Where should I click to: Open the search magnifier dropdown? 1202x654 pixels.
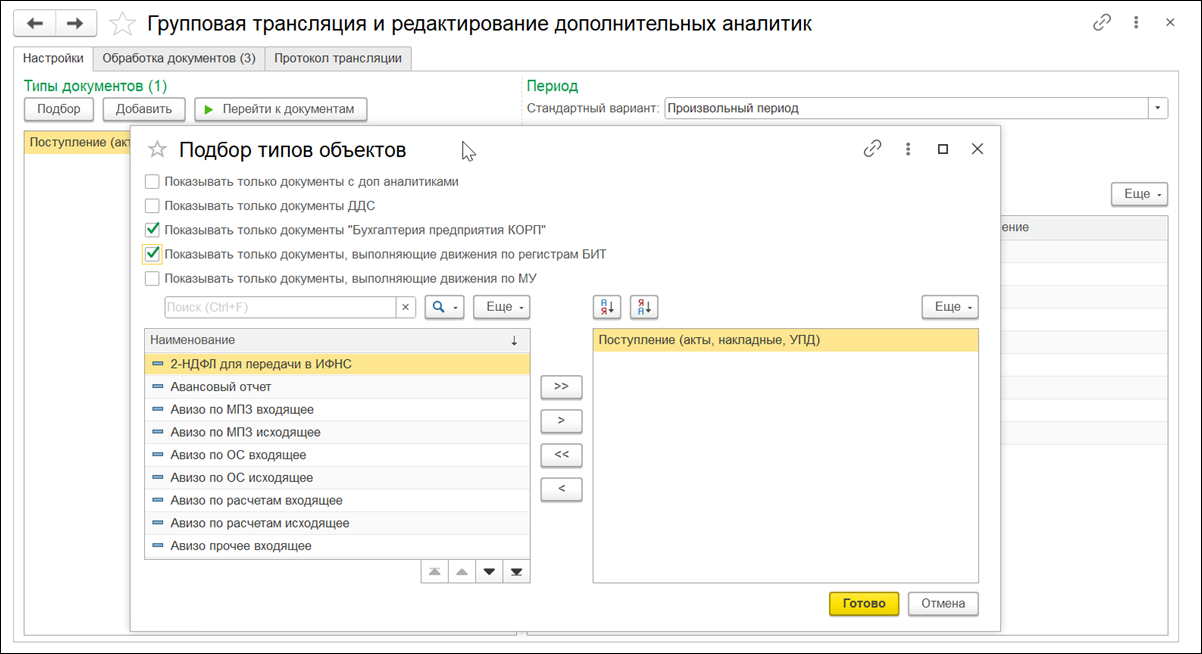445,307
